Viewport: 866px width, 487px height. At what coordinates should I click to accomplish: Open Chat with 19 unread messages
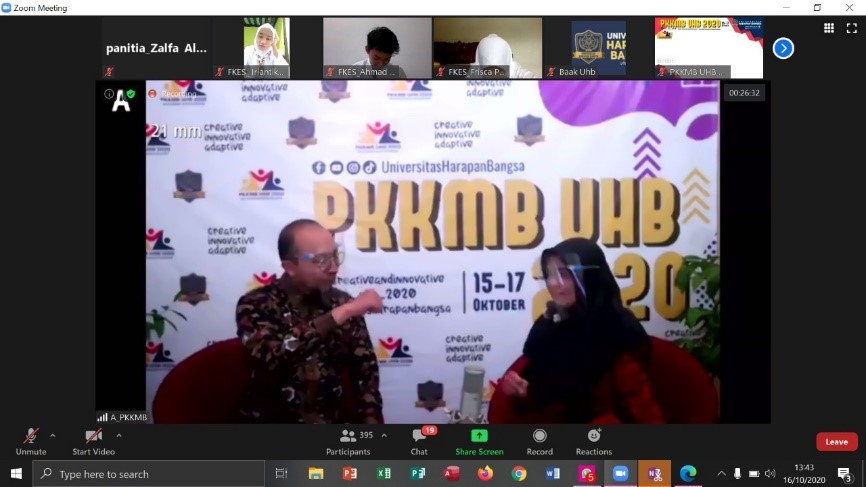pos(420,440)
